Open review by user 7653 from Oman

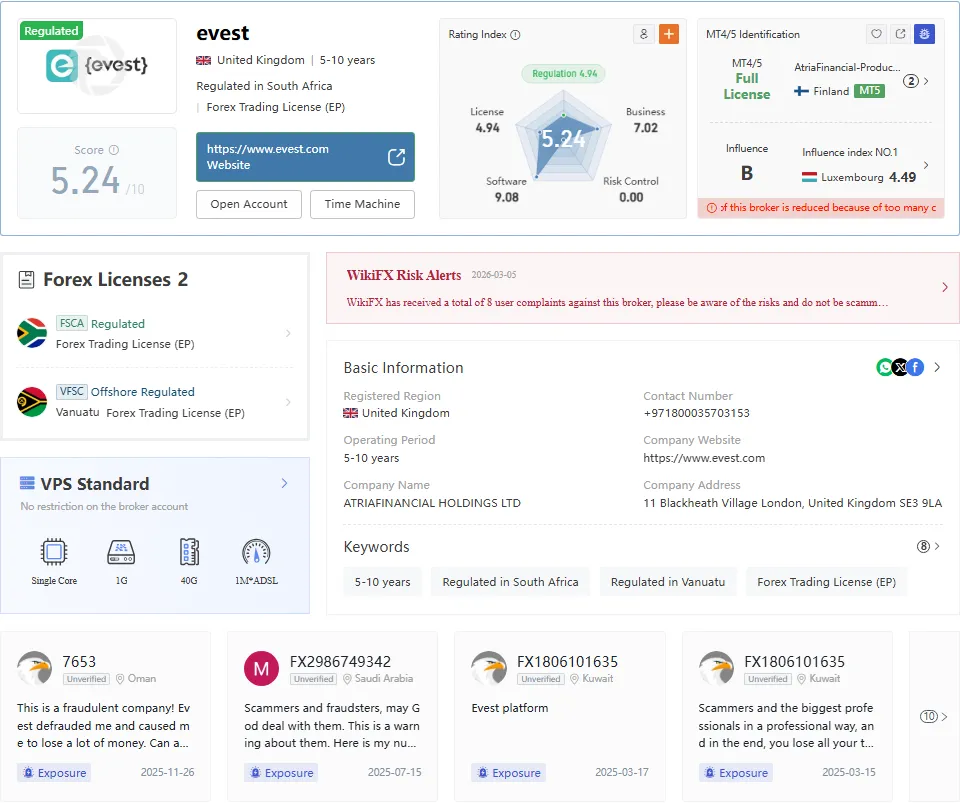[x=104, y=725]
